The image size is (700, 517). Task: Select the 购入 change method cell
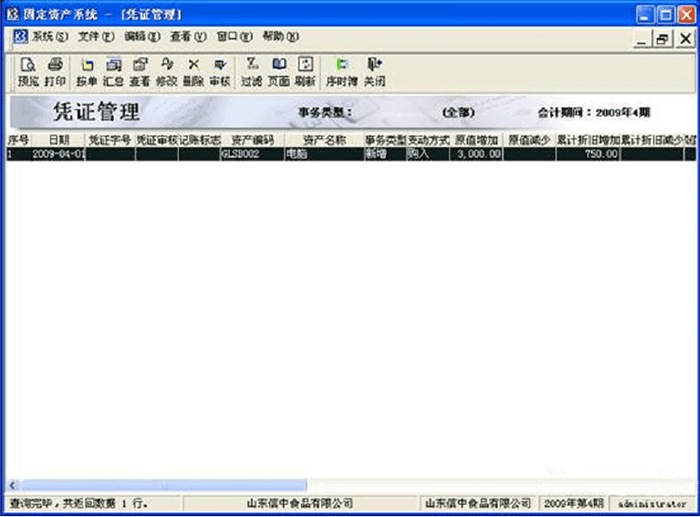(x=428, y=154)
